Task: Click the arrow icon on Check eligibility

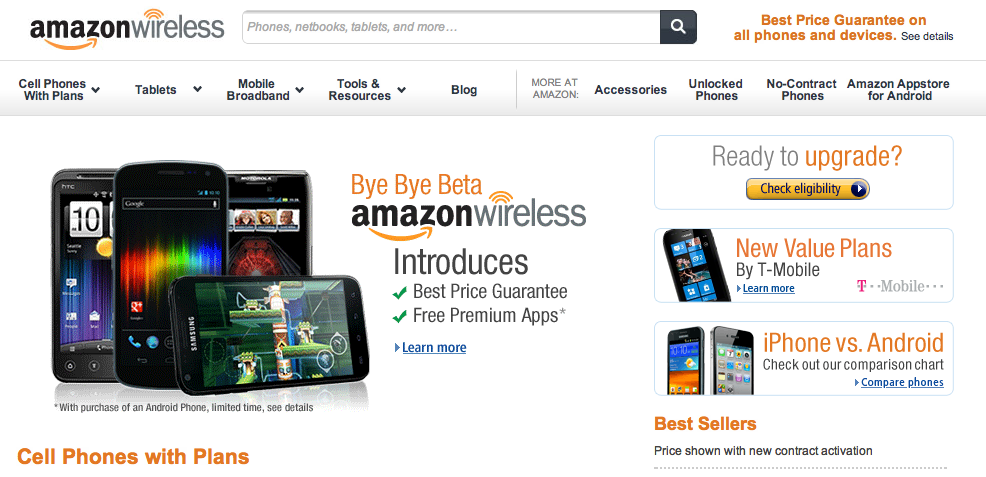Action: (x=858, y=189)
